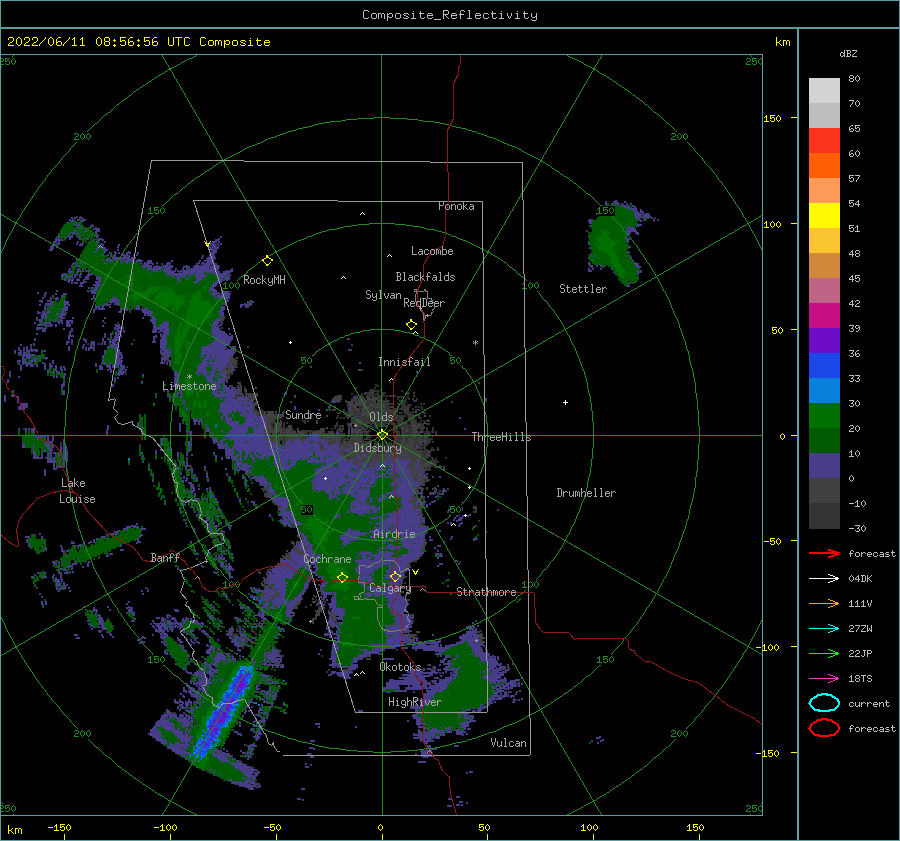This screenshot has width=900, height=841.
Task: Select the Blackfalds label
Action: [425, 277]
